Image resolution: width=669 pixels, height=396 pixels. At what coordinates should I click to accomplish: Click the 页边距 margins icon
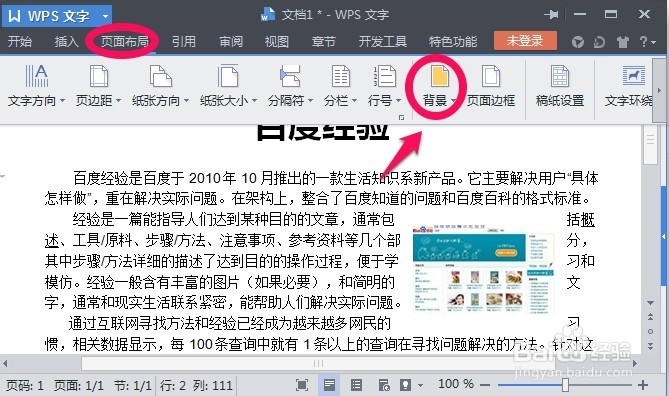(x=99, y=76)
